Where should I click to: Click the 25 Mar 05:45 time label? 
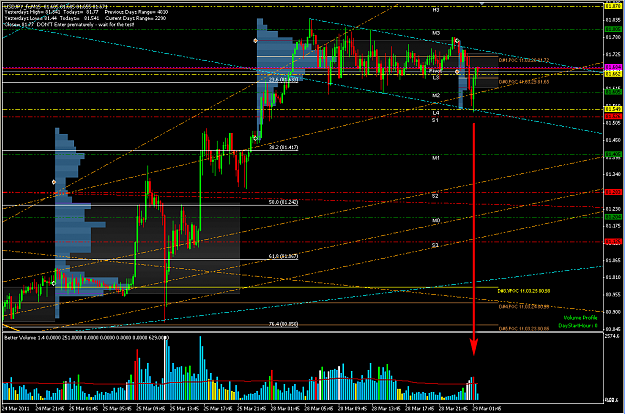pyautogui.click(x=117, y=408)
